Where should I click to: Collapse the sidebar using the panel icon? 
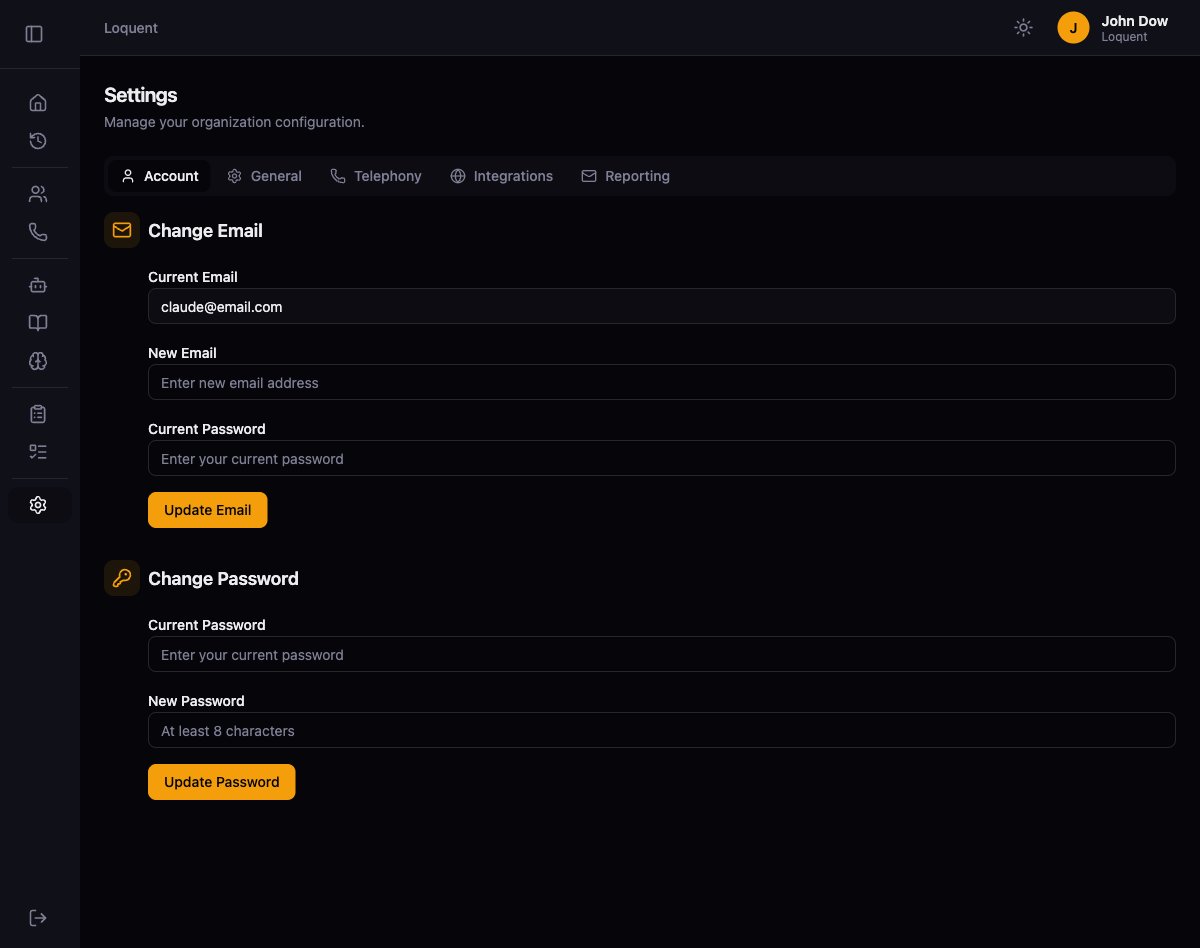coord(34,33)
